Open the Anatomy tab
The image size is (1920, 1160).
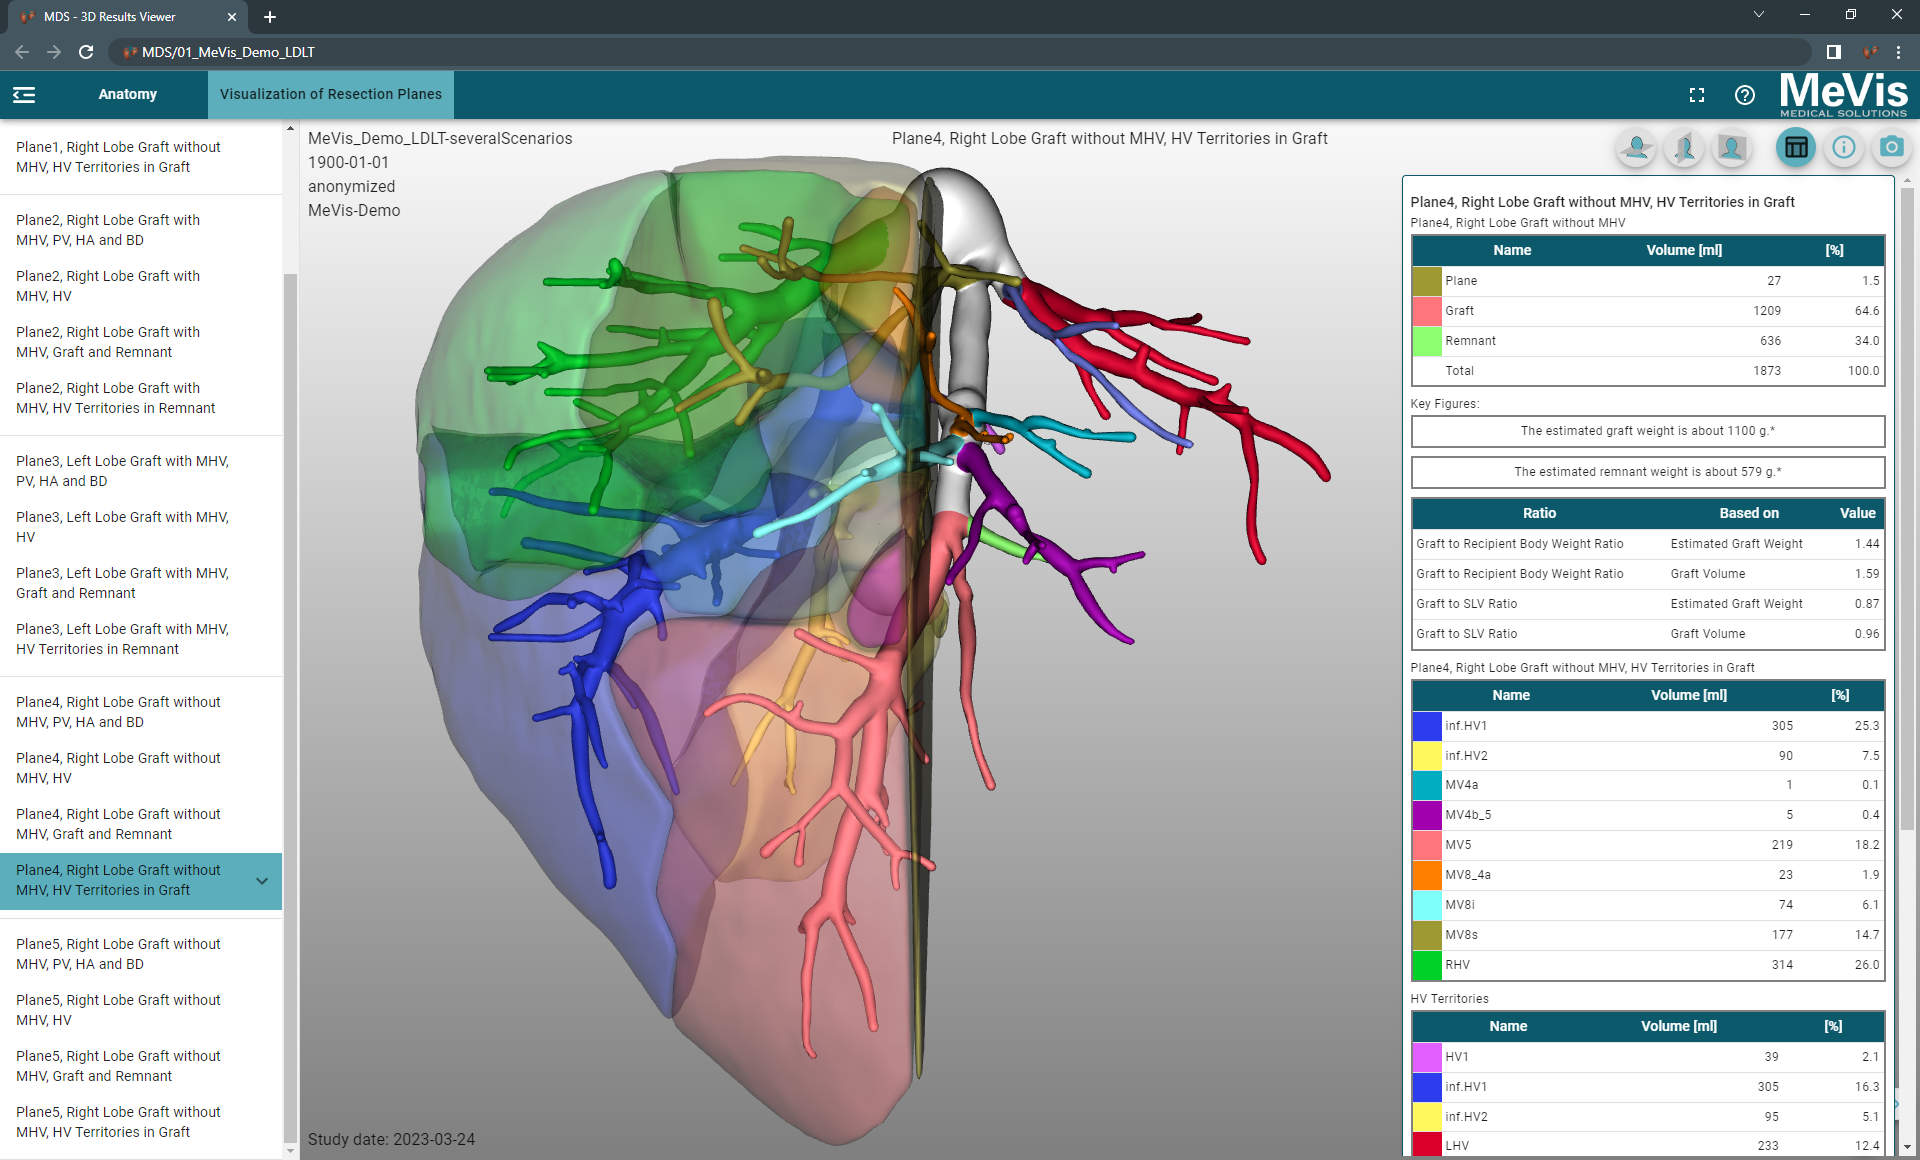click(127, 94)
